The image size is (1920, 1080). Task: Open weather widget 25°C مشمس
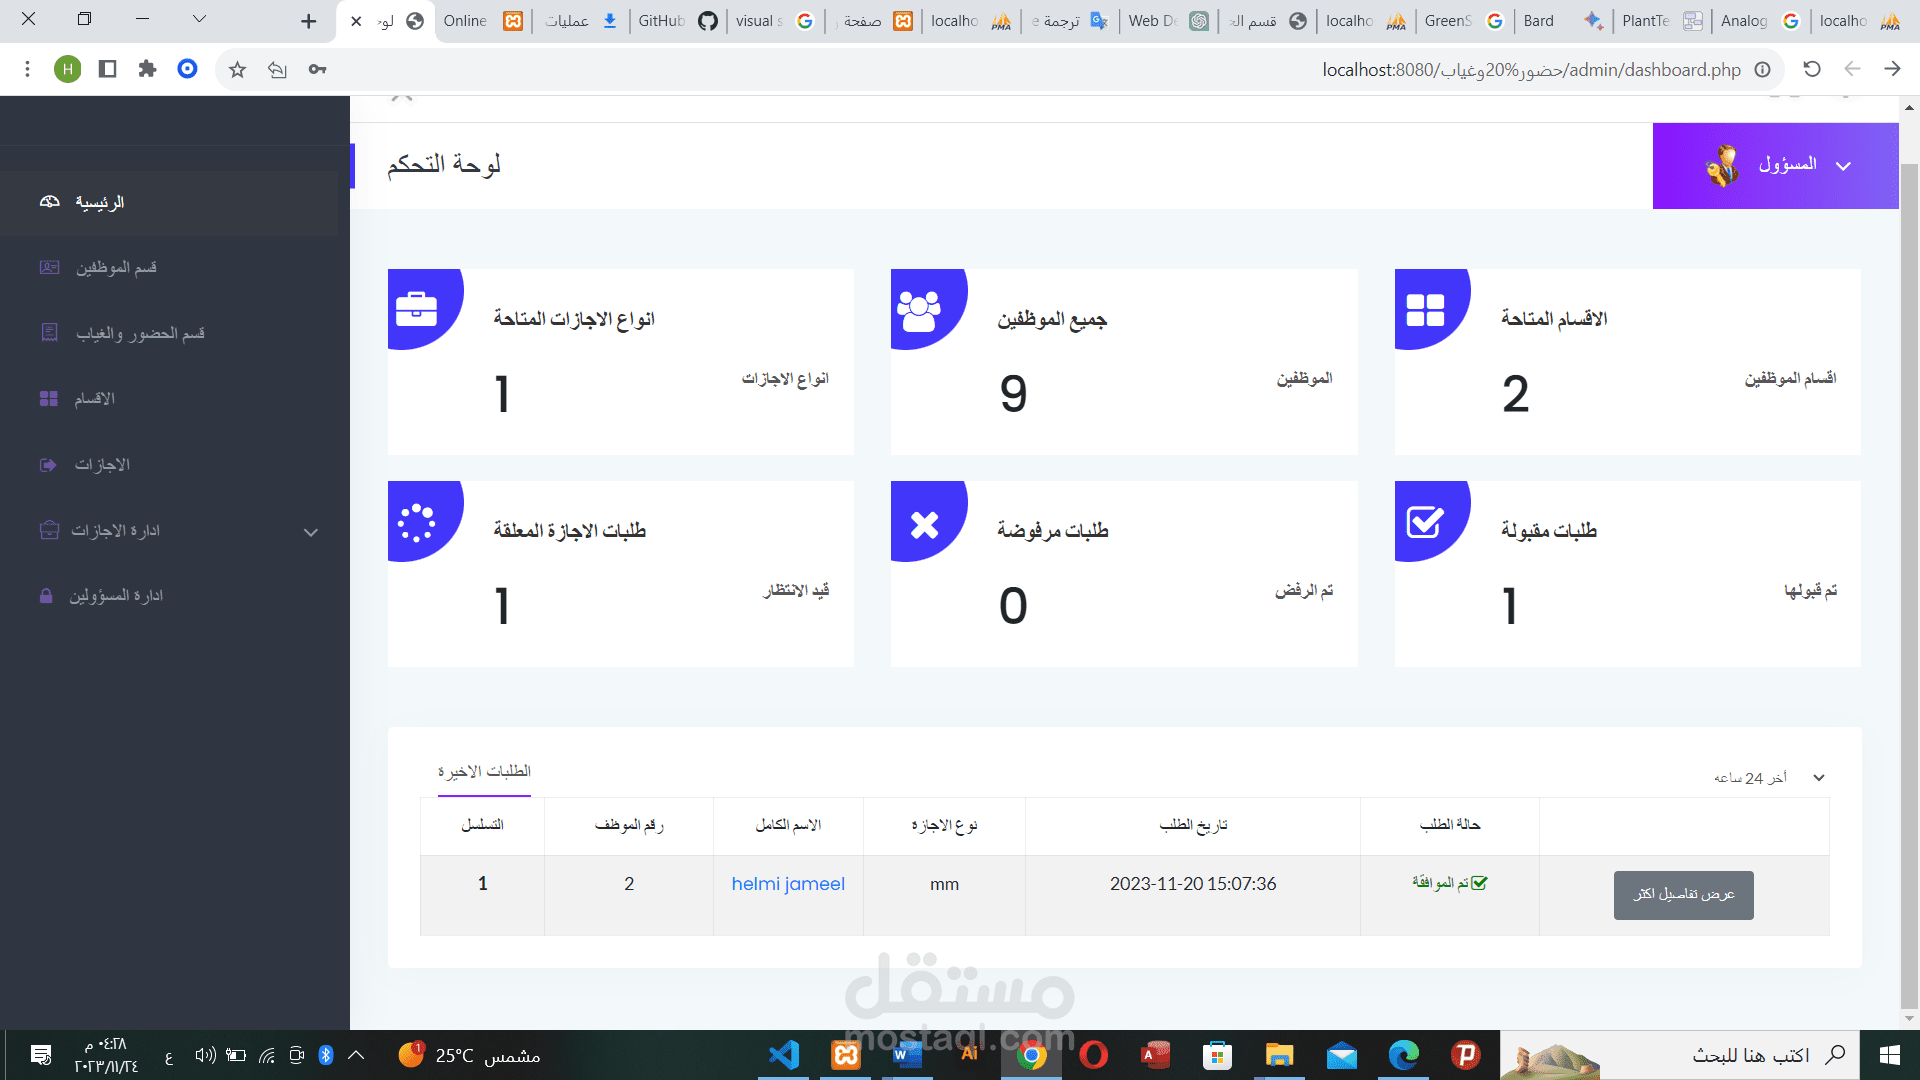point(470,1055)
